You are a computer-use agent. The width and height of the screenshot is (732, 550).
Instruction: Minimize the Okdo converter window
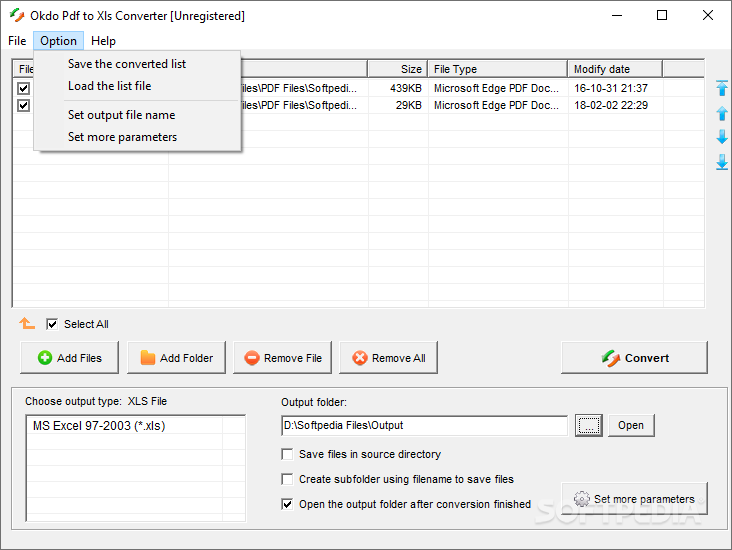[x=617, y=15]
